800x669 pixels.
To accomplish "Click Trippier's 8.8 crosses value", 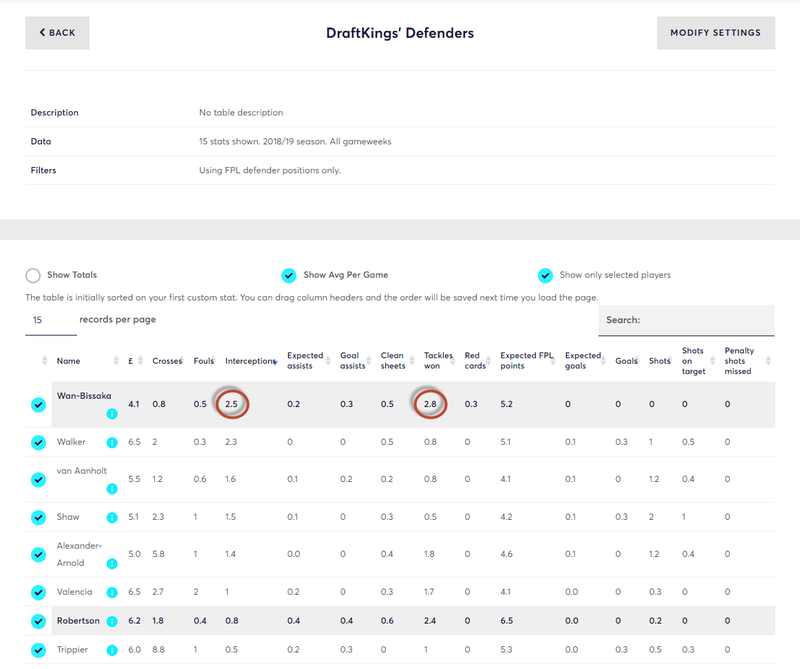I will (x=158, y=650).
